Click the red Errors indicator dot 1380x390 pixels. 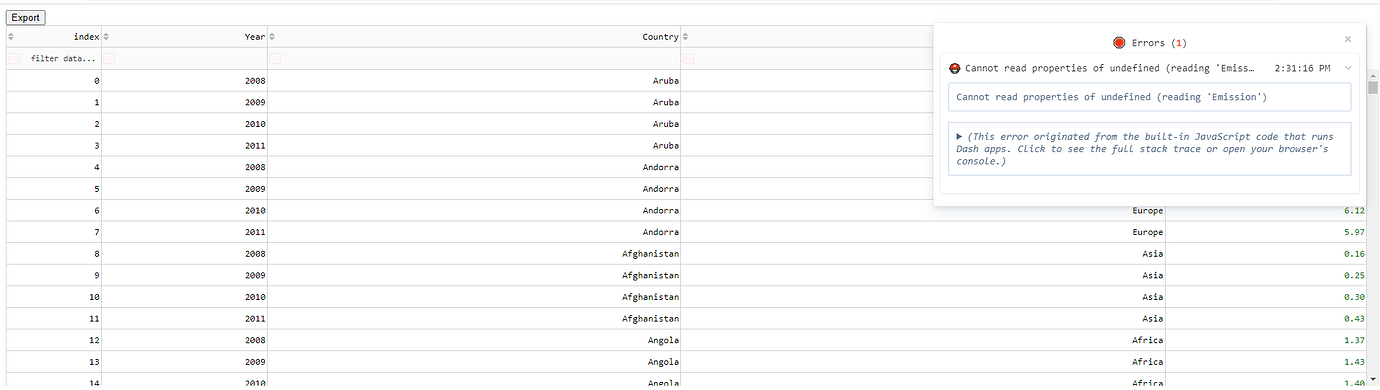pos(1119,42)
